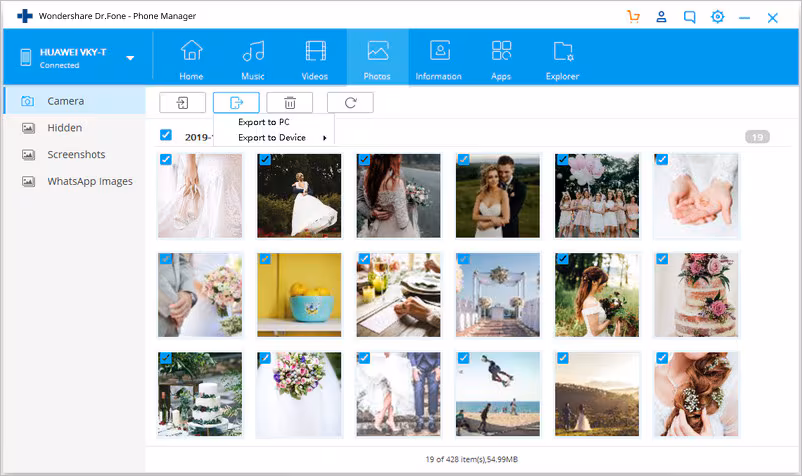
Task: Expand the Export to Device submenu arrow
Action: (325, 138)
